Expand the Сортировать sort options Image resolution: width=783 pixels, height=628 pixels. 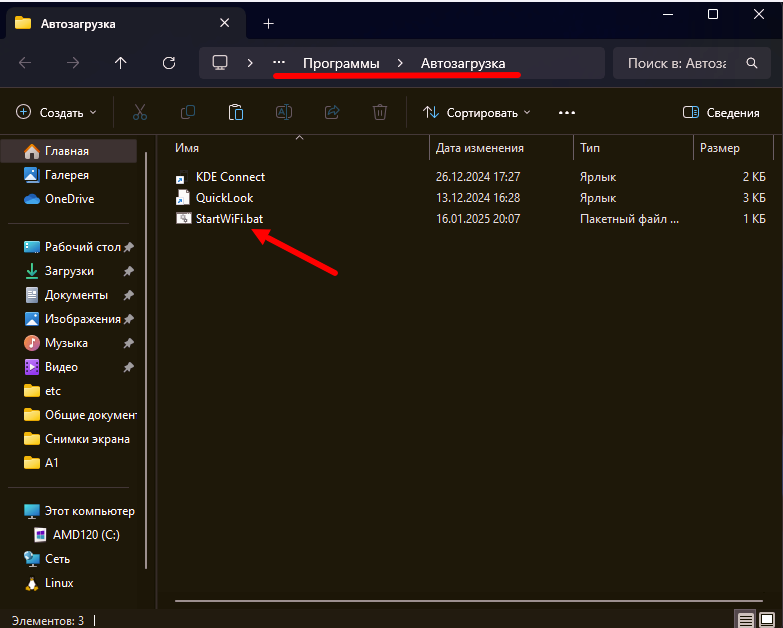[x=477, y=113]
